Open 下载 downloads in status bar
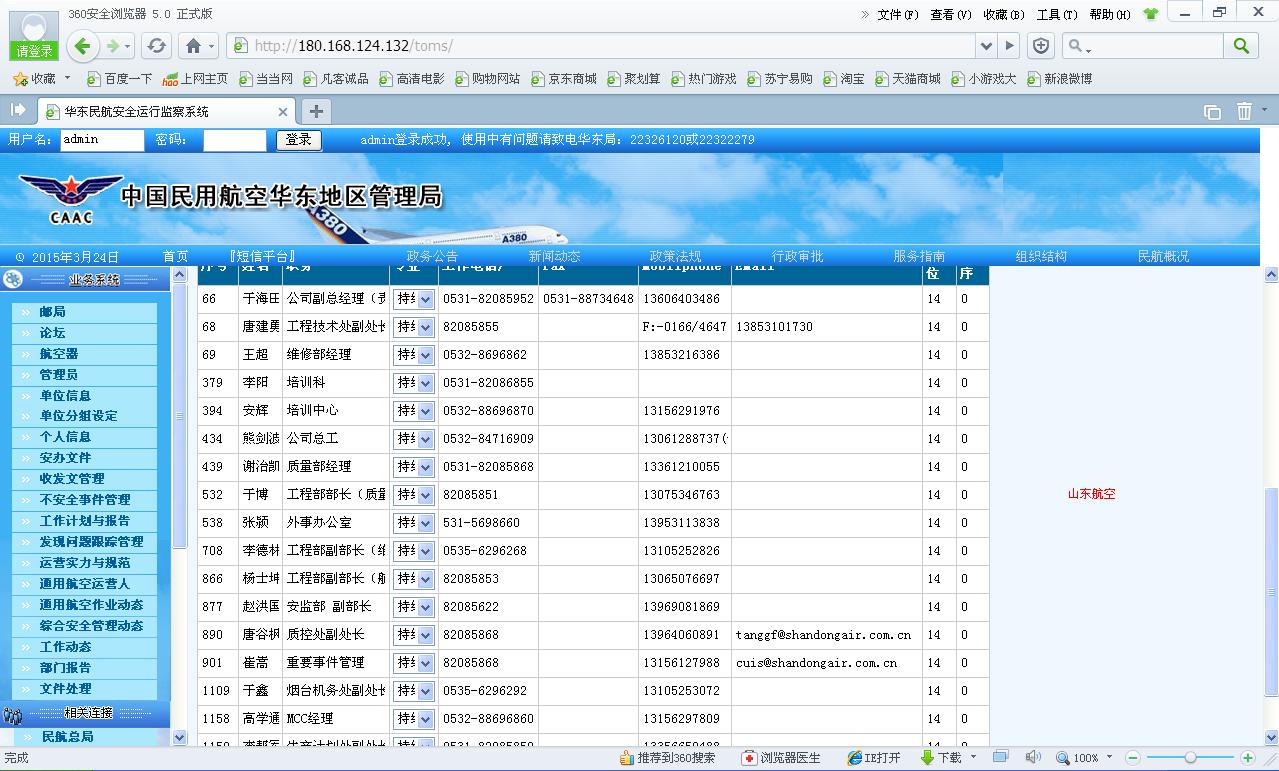The height and width of the screenshot is (771, 1279). (x=941, y=758)
